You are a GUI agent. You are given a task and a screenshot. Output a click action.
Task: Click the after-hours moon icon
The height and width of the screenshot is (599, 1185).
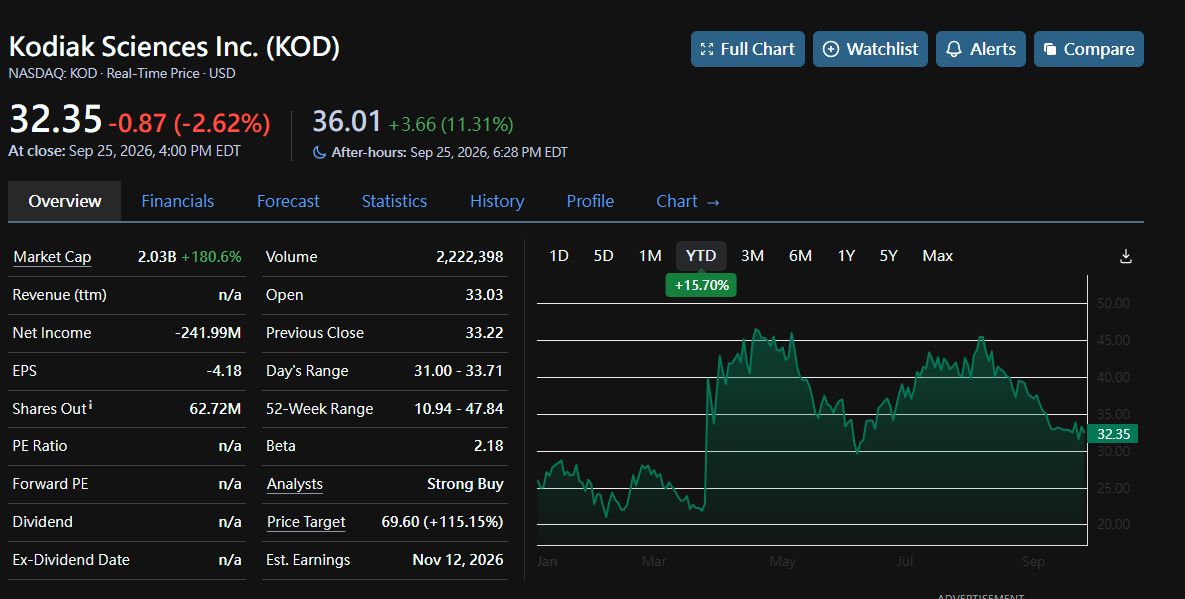click(x=320, y=153)
